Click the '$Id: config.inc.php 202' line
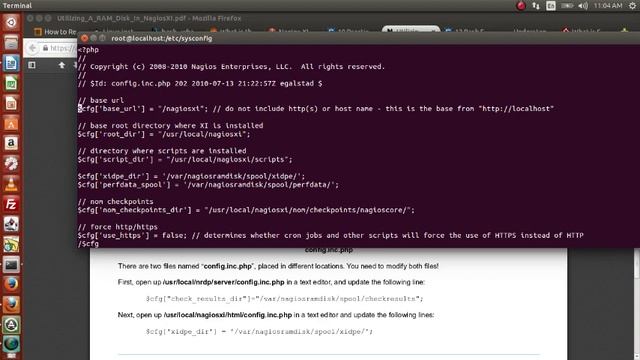 point(200,83)
